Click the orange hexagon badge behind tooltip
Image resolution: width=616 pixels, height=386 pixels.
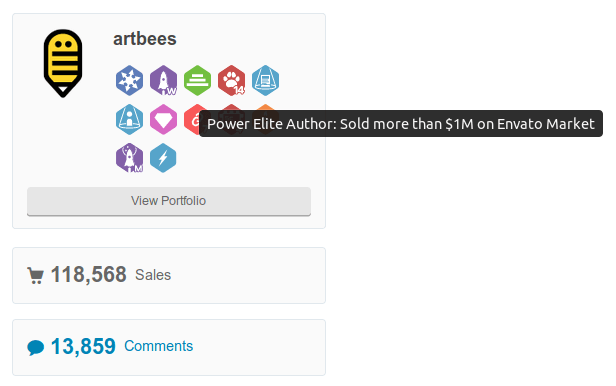(266, 107)
